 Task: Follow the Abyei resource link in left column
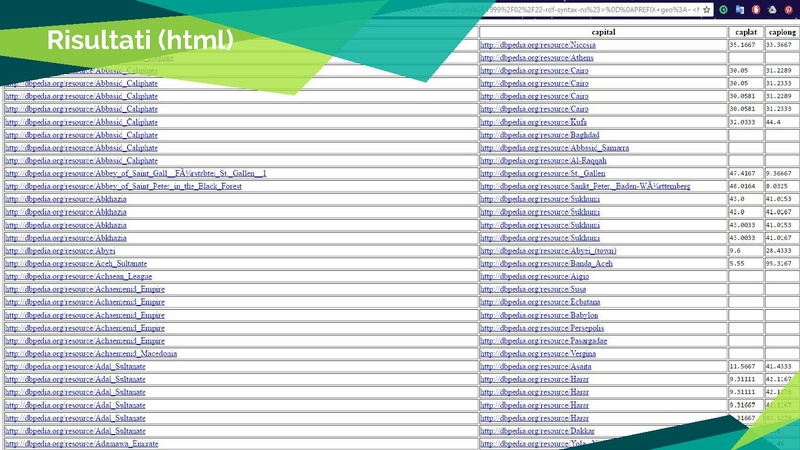tap(60, 251)
